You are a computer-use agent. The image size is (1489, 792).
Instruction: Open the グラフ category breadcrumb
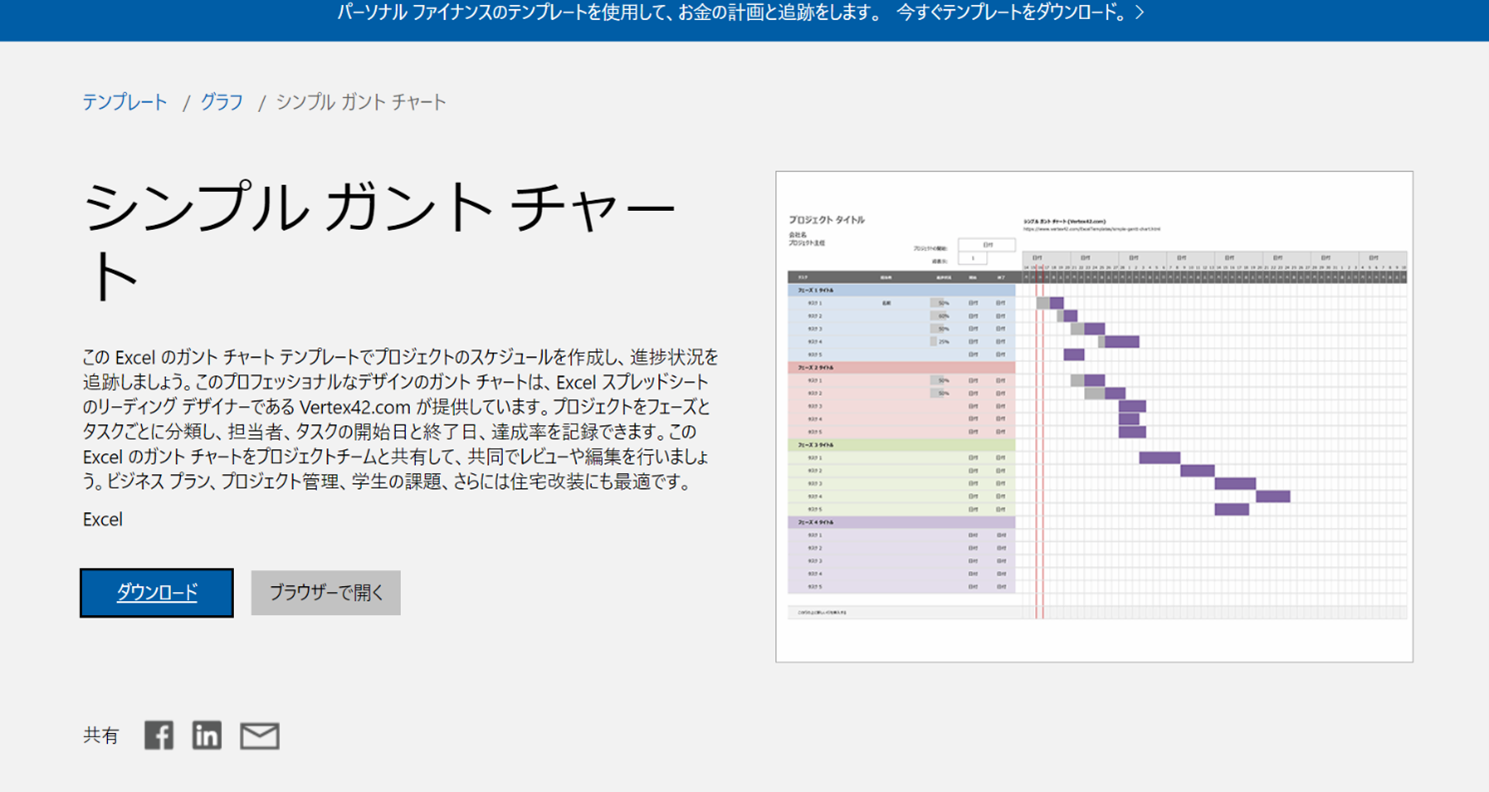point(221,101)
